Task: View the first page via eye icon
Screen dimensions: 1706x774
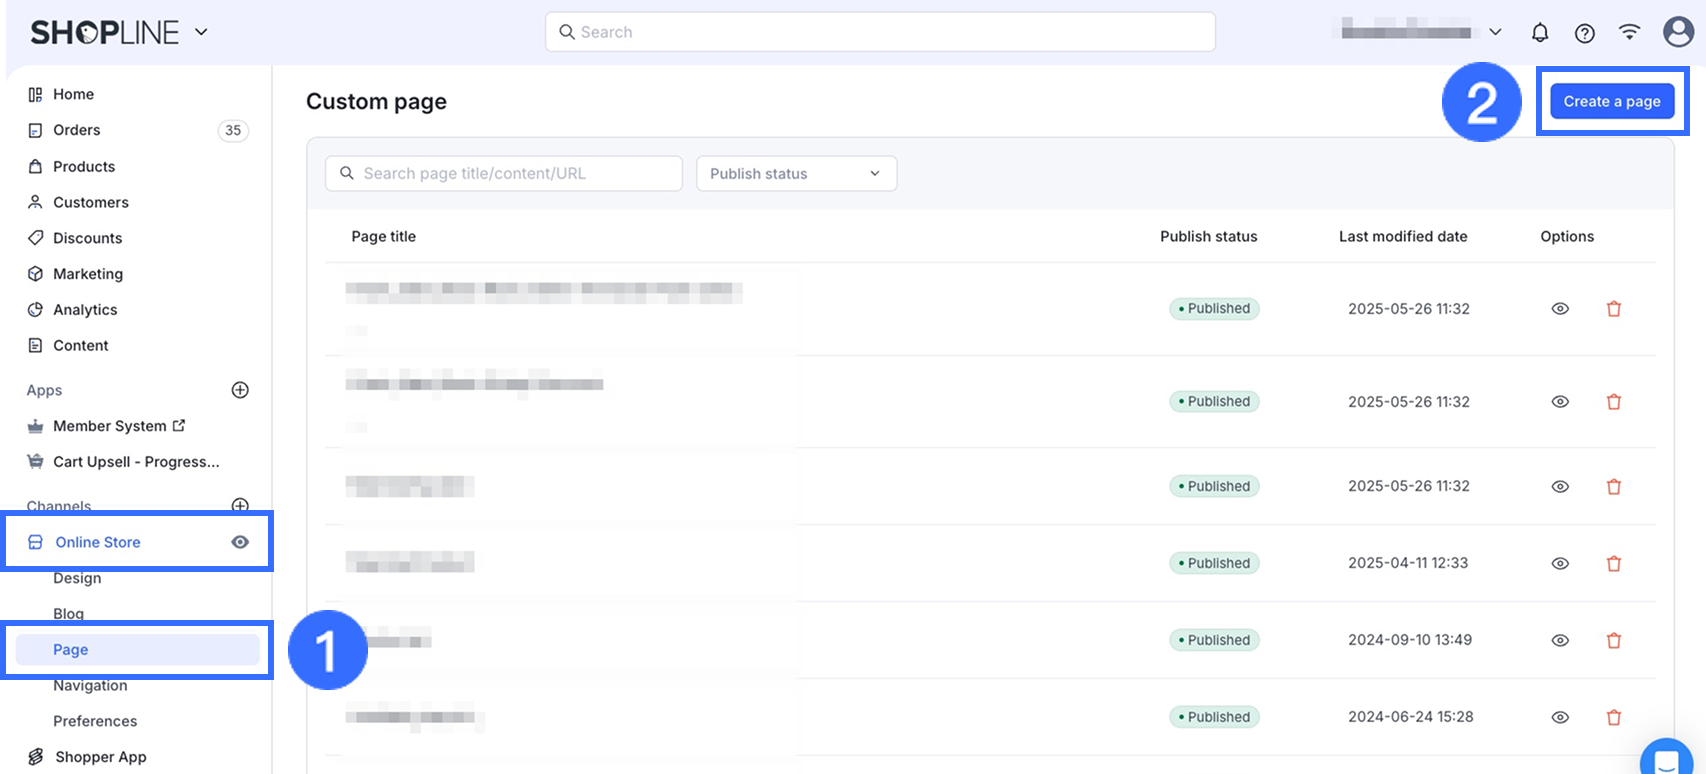Action: click(x=1560, y=309)
